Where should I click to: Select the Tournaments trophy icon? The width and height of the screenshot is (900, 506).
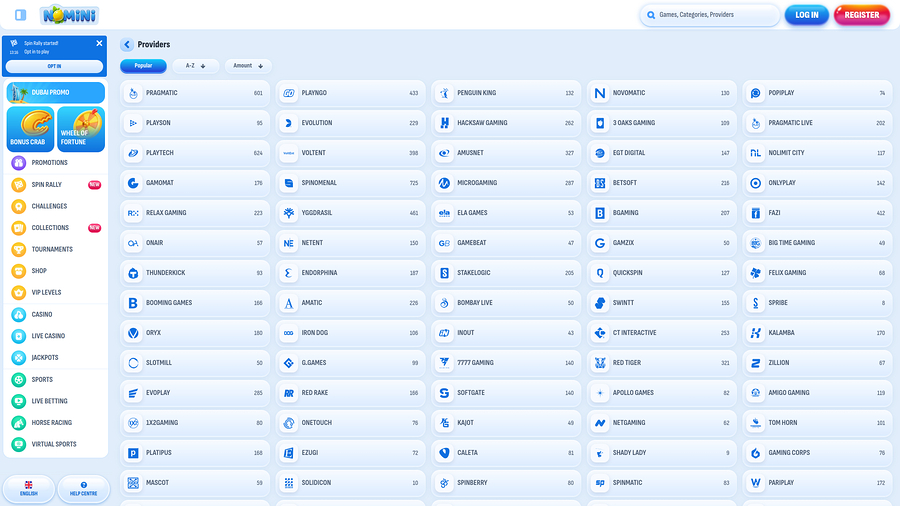[x=18, y=250]
